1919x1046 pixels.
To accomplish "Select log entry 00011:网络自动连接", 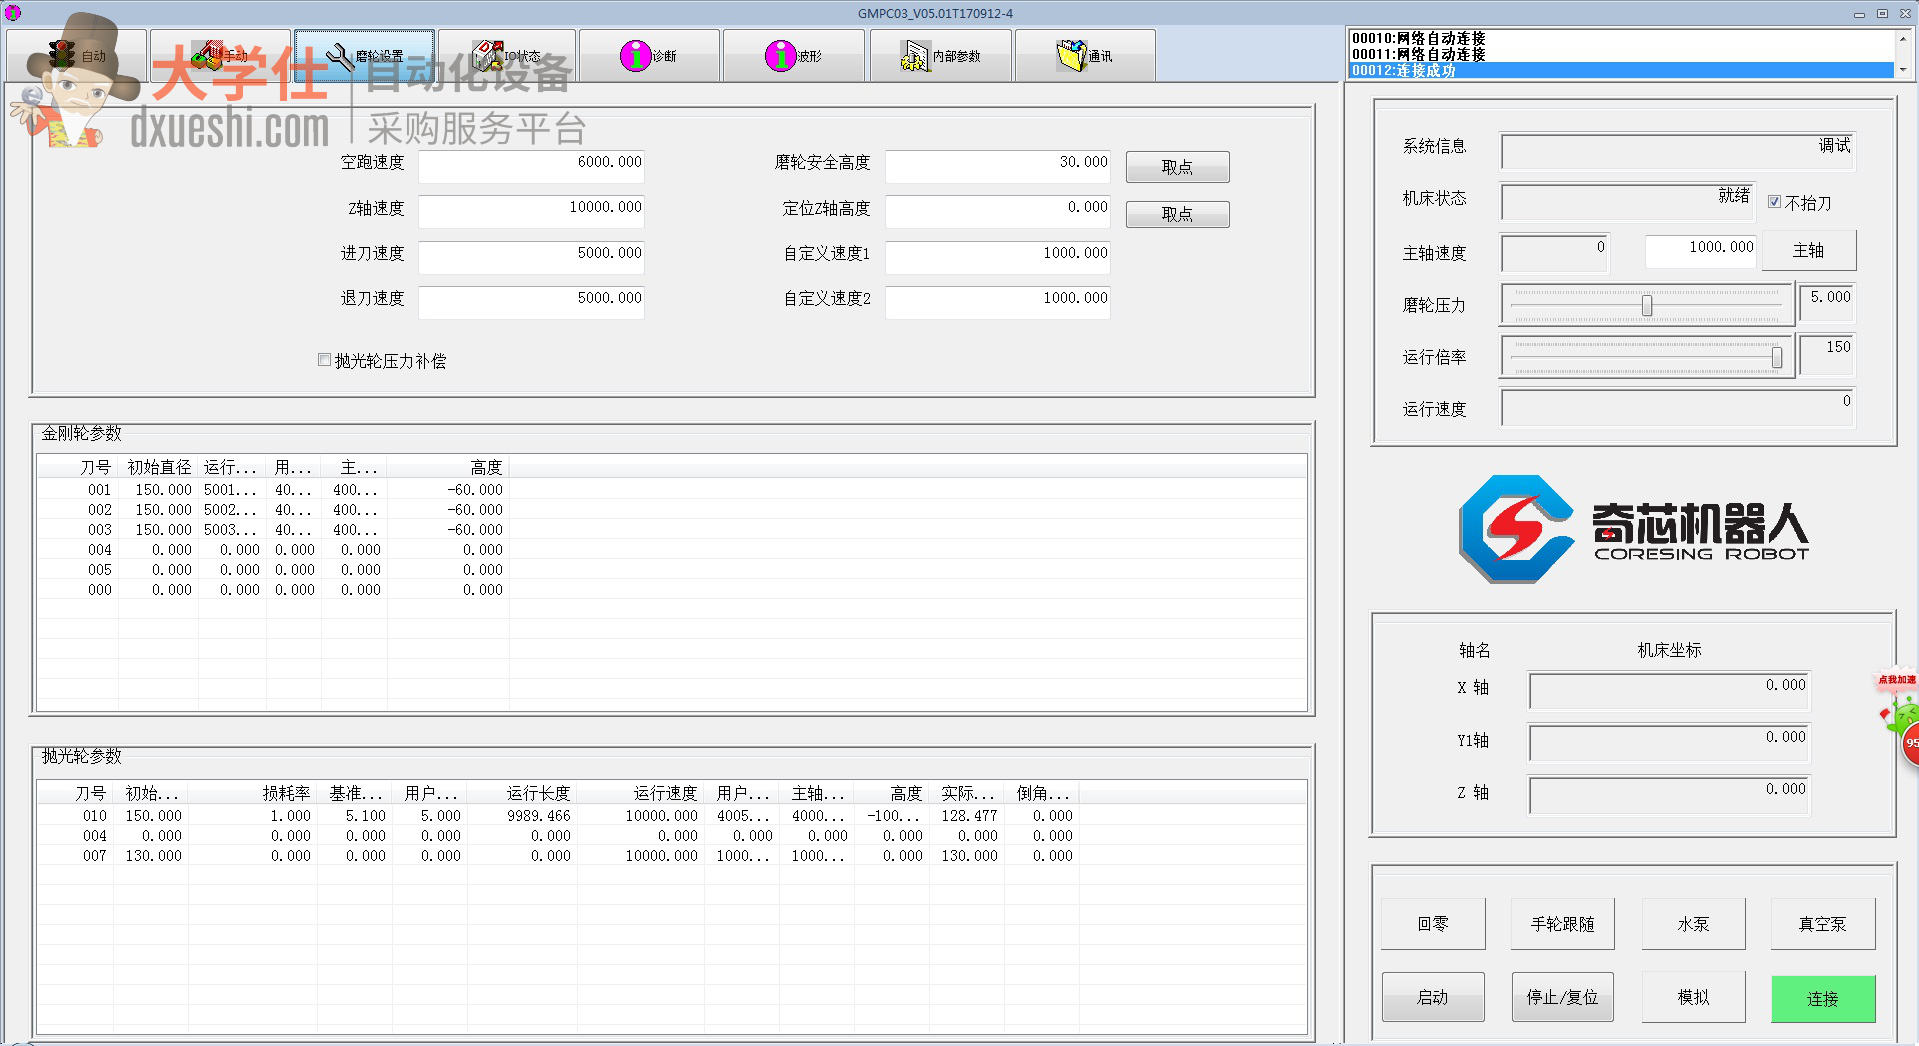I will pos(1621,54).
